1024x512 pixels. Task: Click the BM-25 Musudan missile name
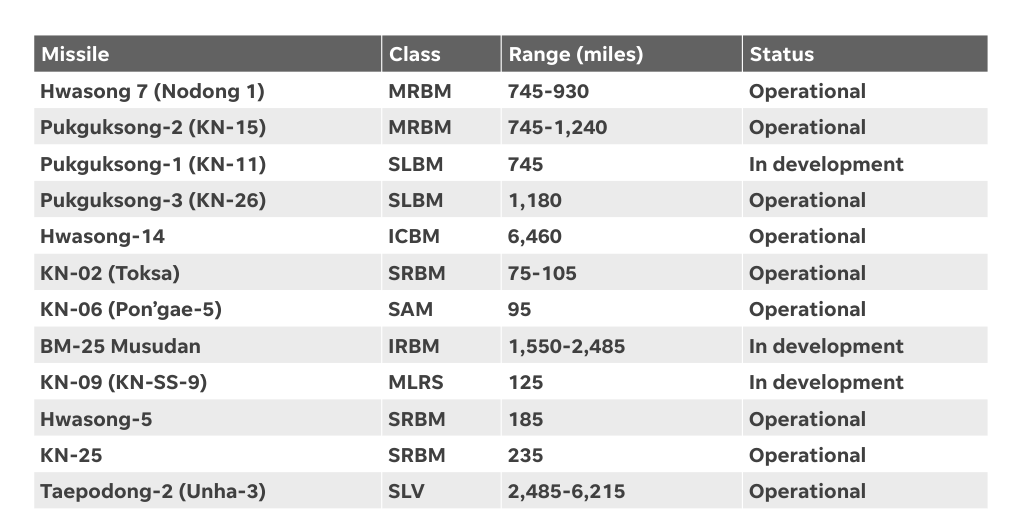(x=120, y=346)
